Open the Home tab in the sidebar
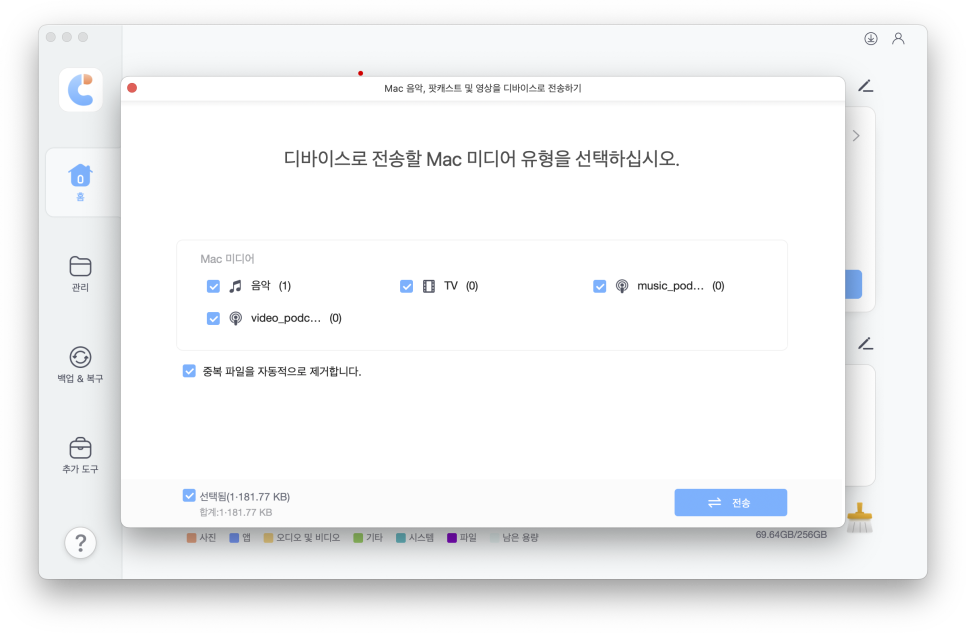 (x=80, y=182)
